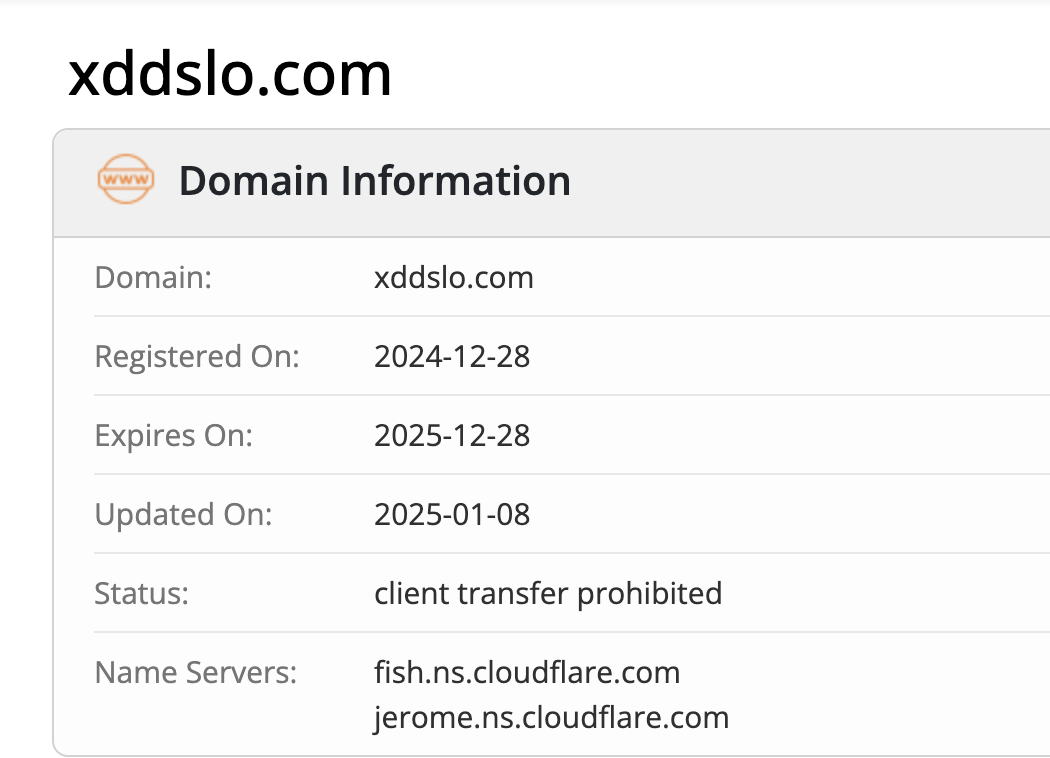The height and width of the screenshot is (758, 1050).
Task: Select the xddslo.com value in Domain row
Action: [454, 277]
